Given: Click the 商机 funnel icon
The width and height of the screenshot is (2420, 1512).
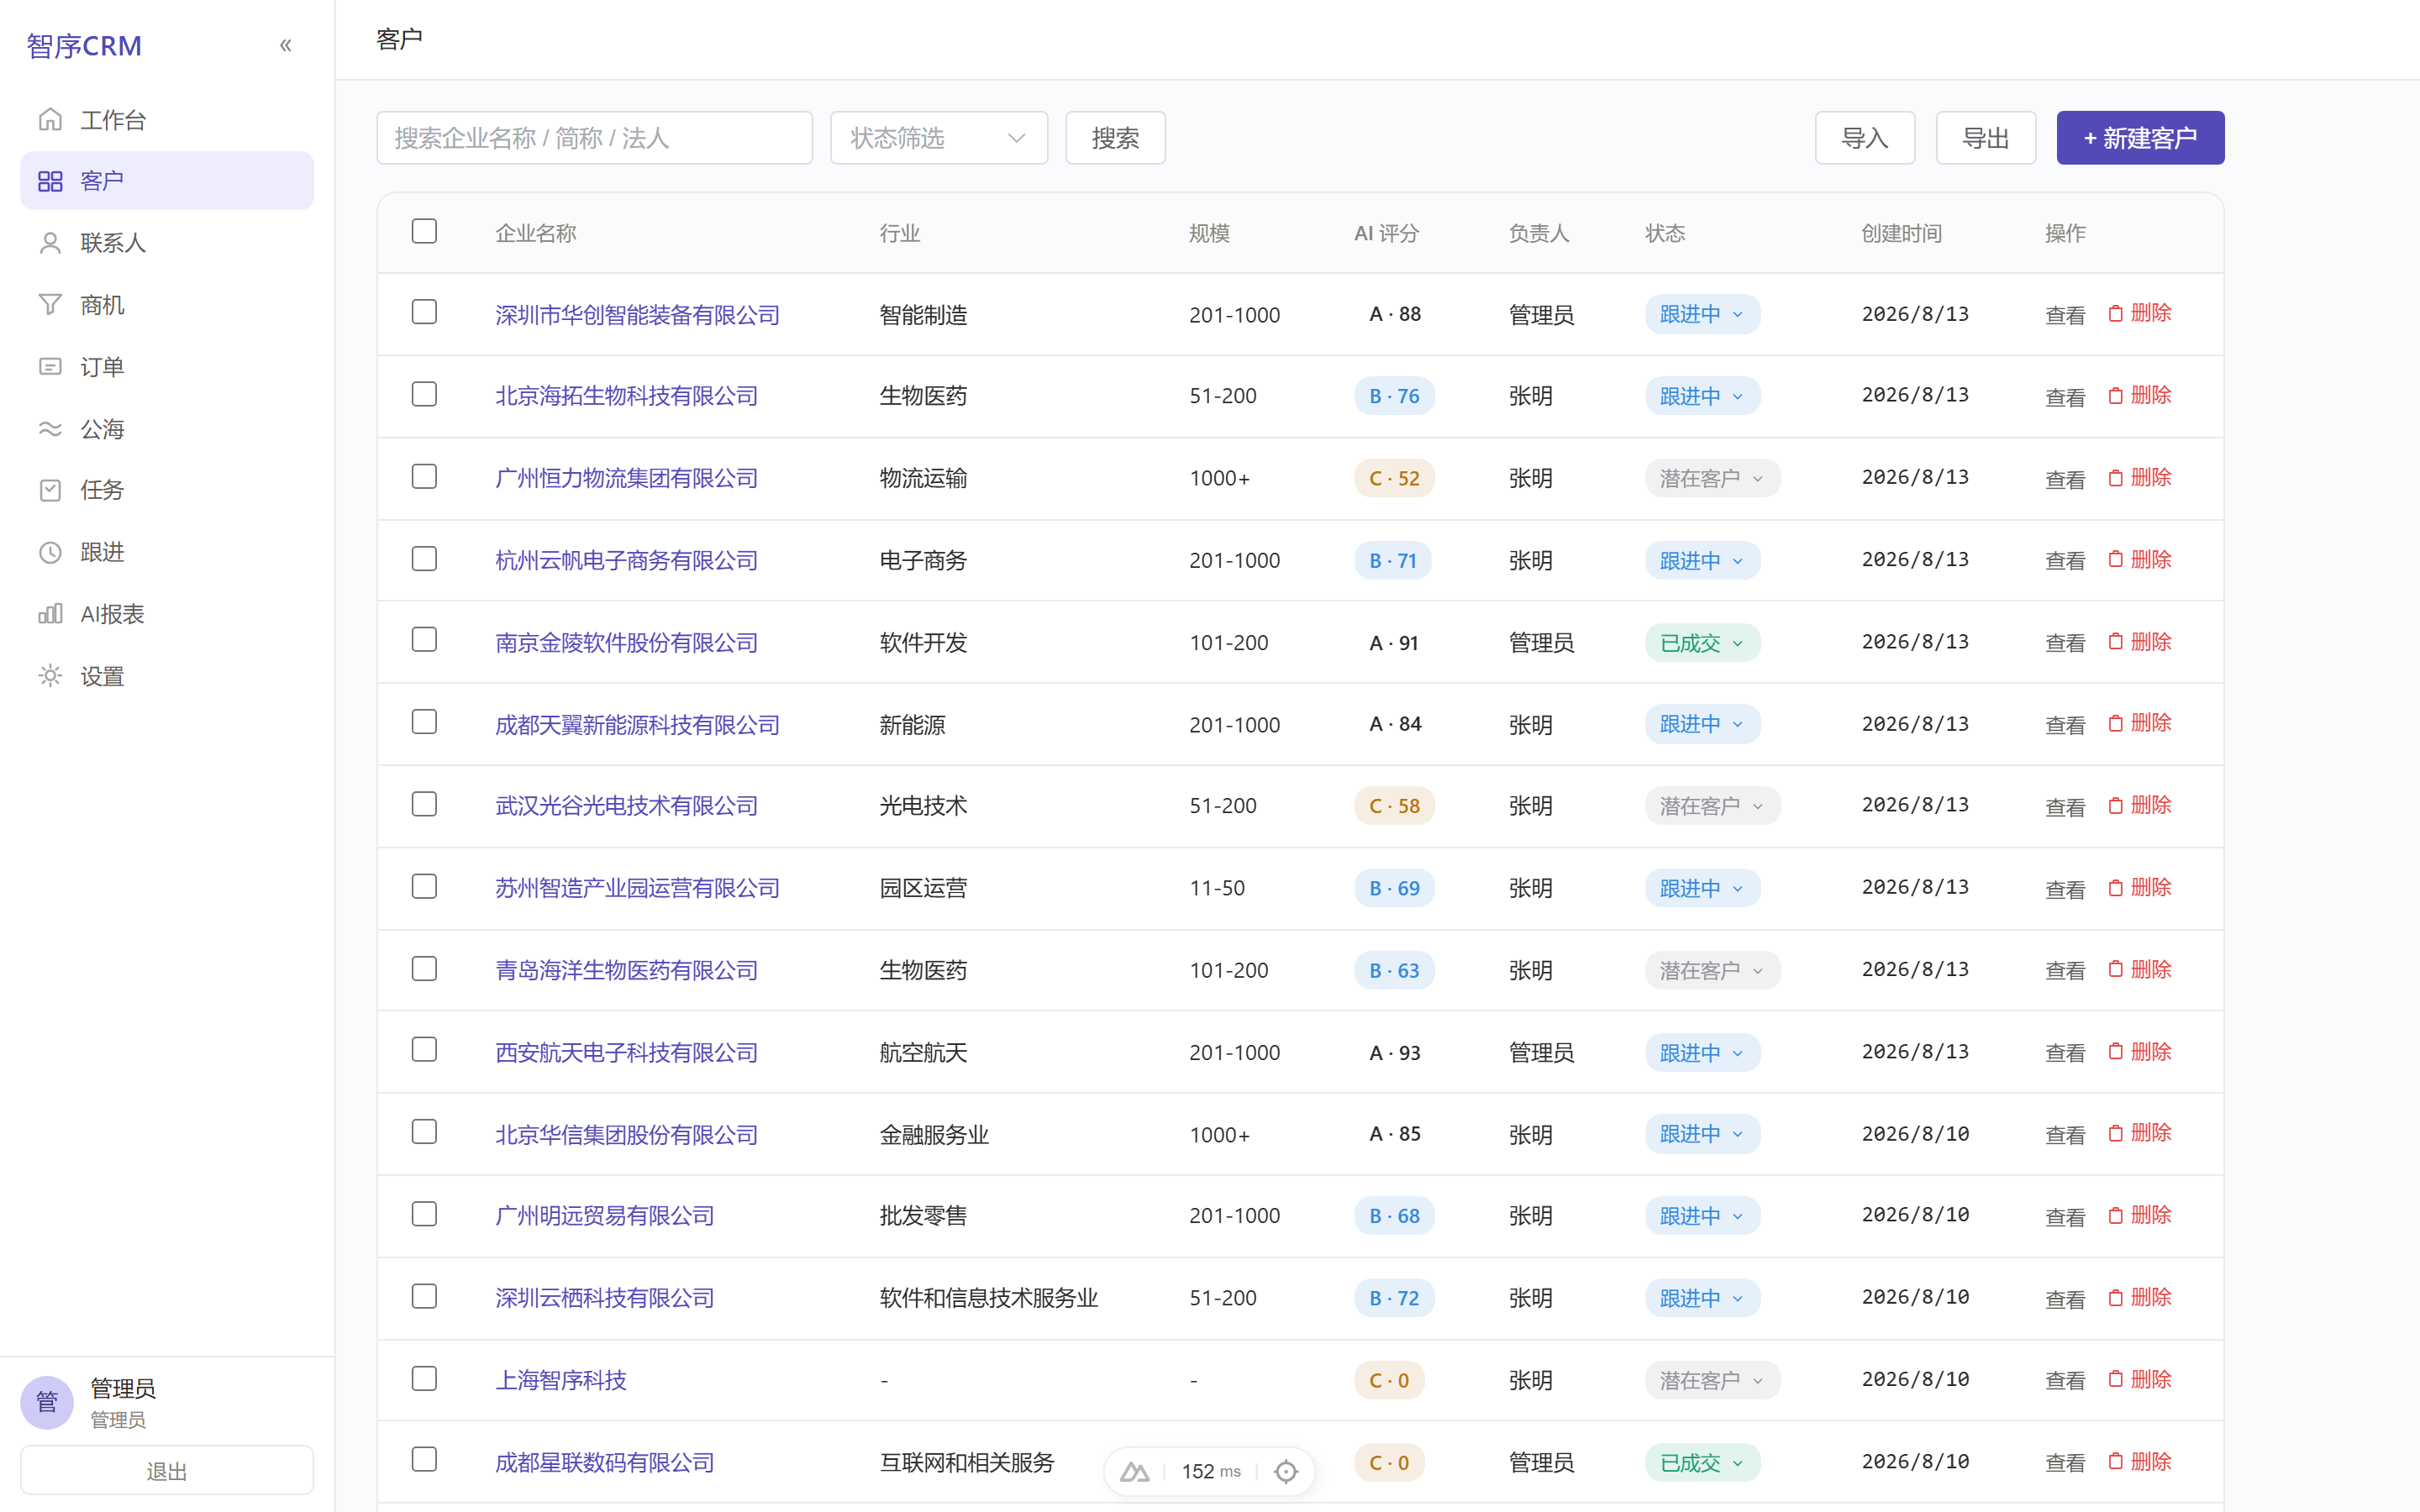Looking at the screenshot, I should pos(50,305).
